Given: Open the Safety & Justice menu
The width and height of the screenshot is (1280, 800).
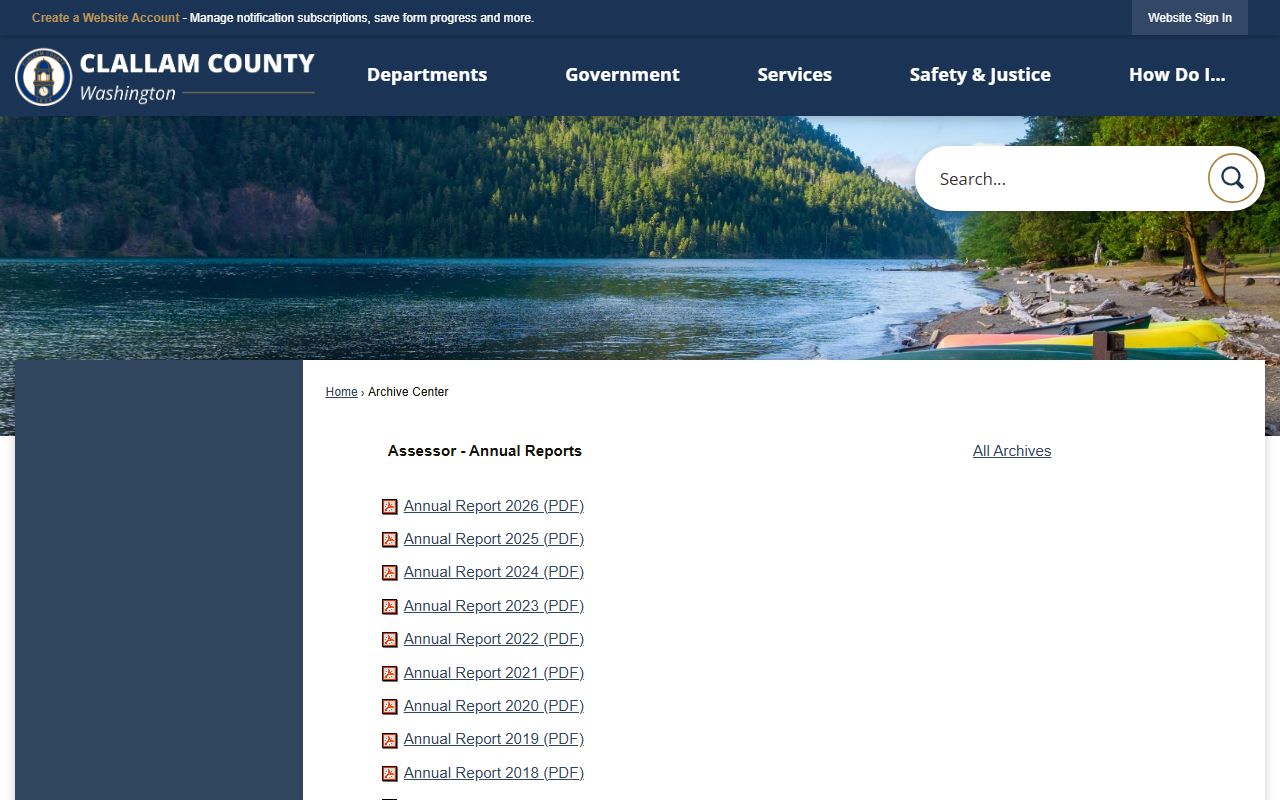Looking at the screenshot, I should pos(980,75).
